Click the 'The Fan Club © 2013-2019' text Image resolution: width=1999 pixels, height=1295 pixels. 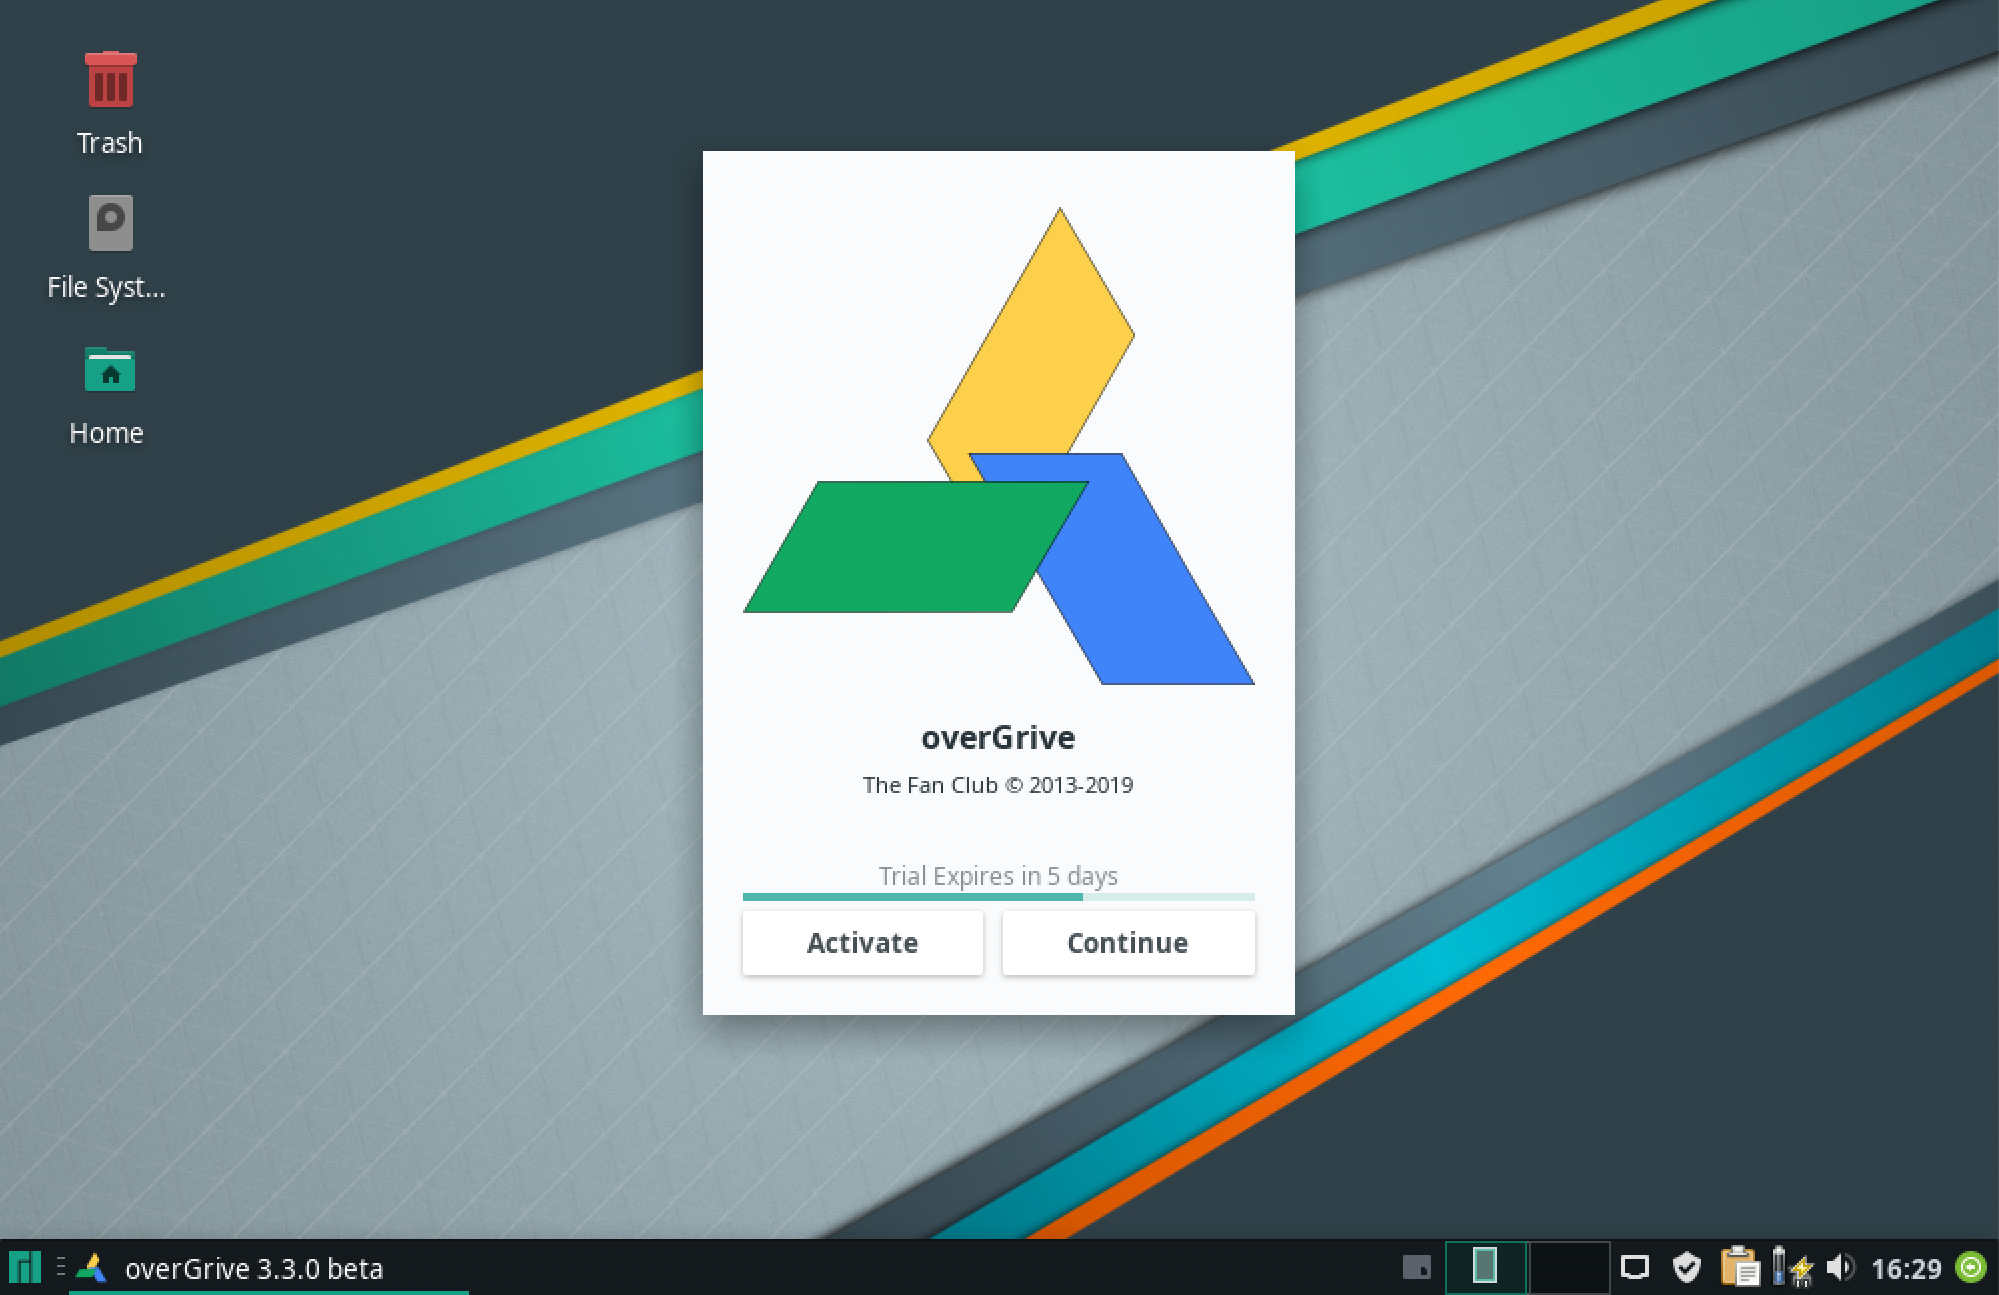[x=998, y=786]
